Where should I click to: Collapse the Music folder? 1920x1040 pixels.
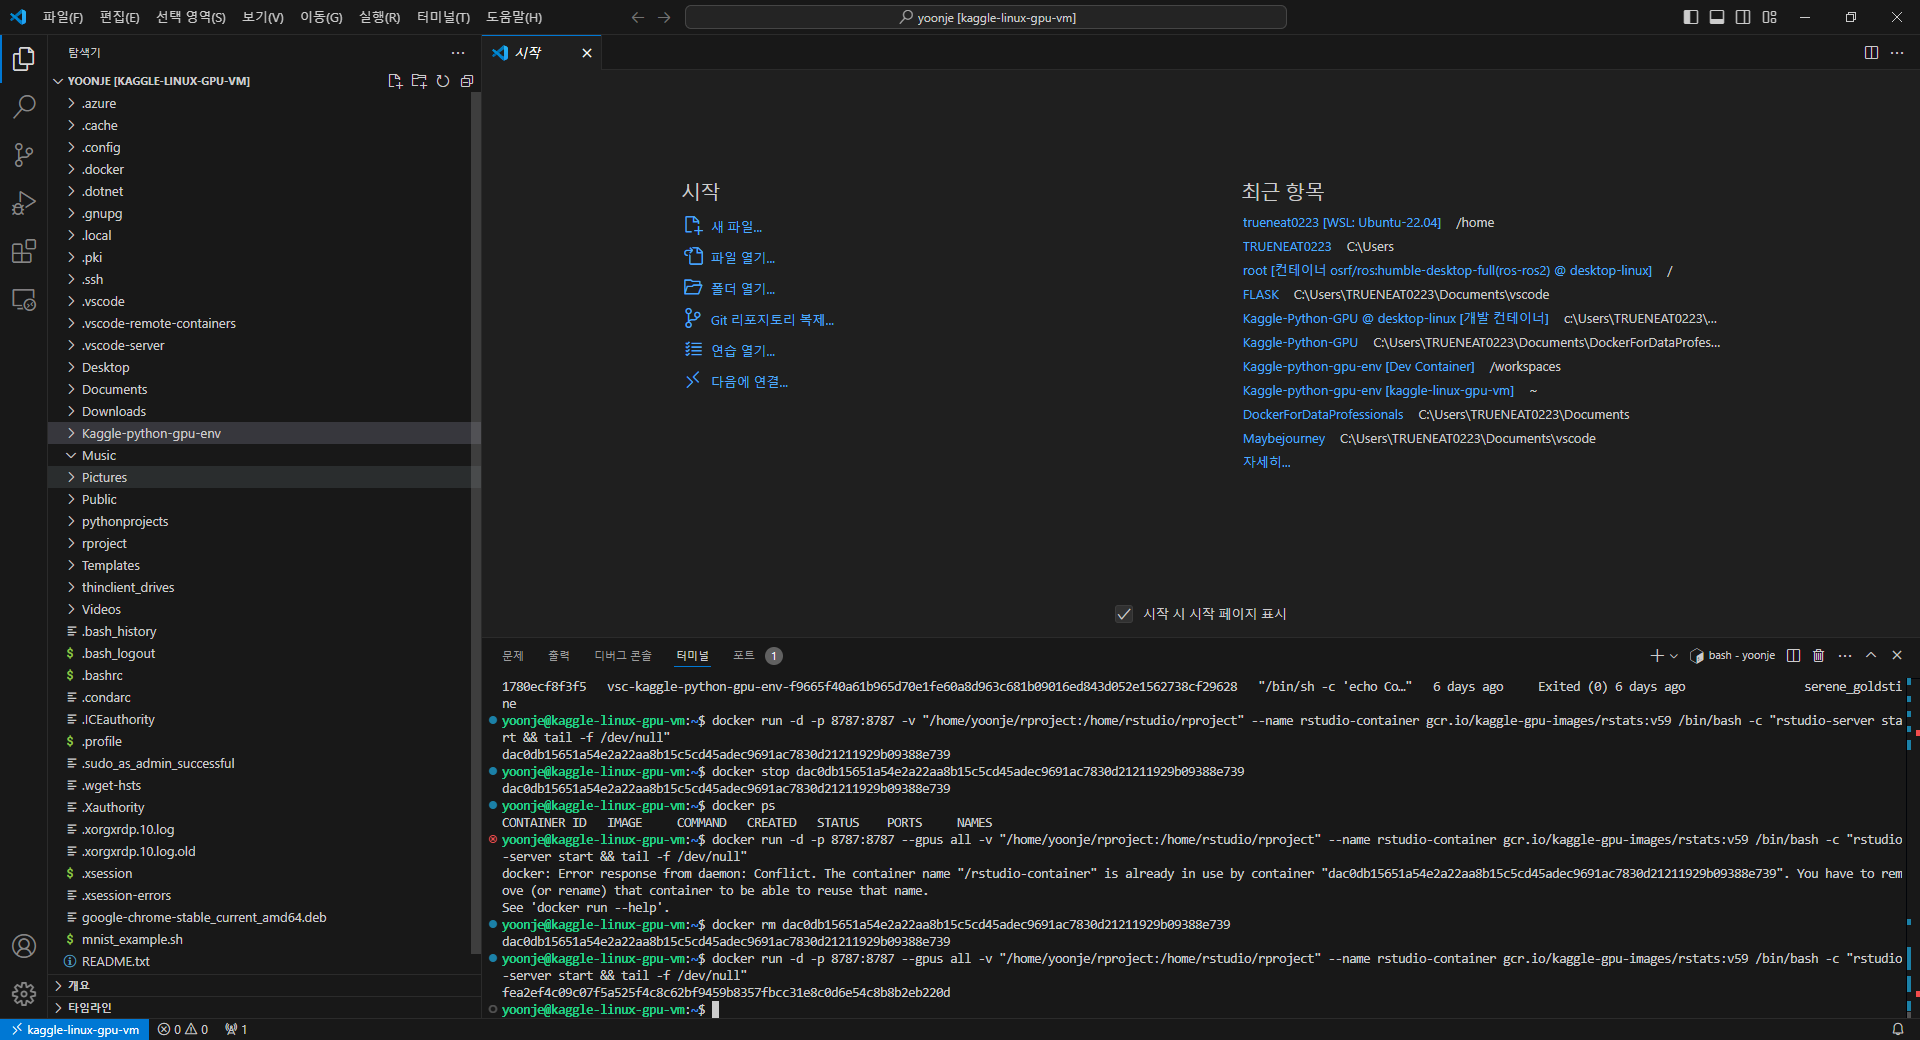tap(265, 455)
